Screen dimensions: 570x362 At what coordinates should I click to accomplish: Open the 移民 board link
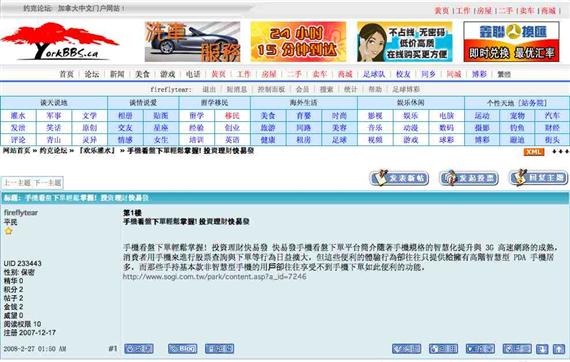point(232,116)
